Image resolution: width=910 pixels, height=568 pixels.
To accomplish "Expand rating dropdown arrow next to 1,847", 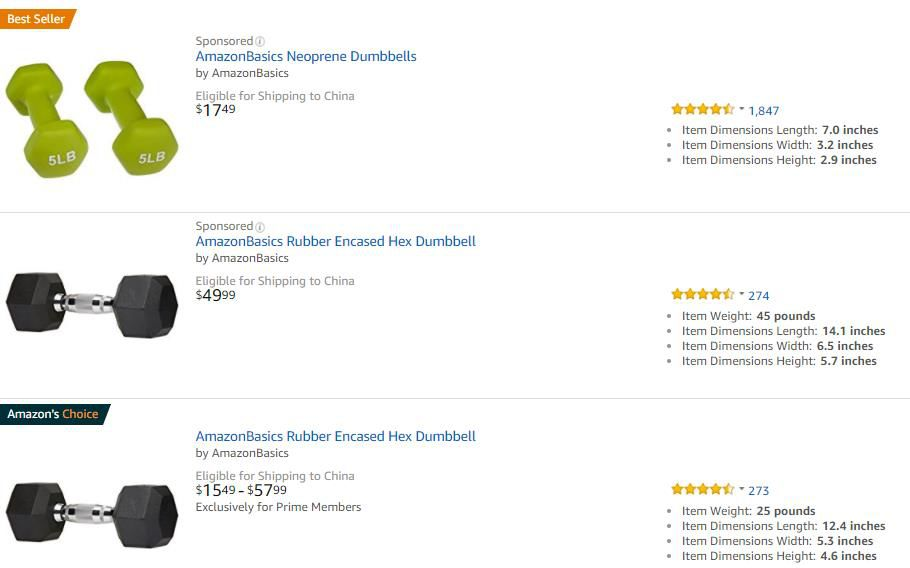I will pyautogui.click(x=741, y=108).
